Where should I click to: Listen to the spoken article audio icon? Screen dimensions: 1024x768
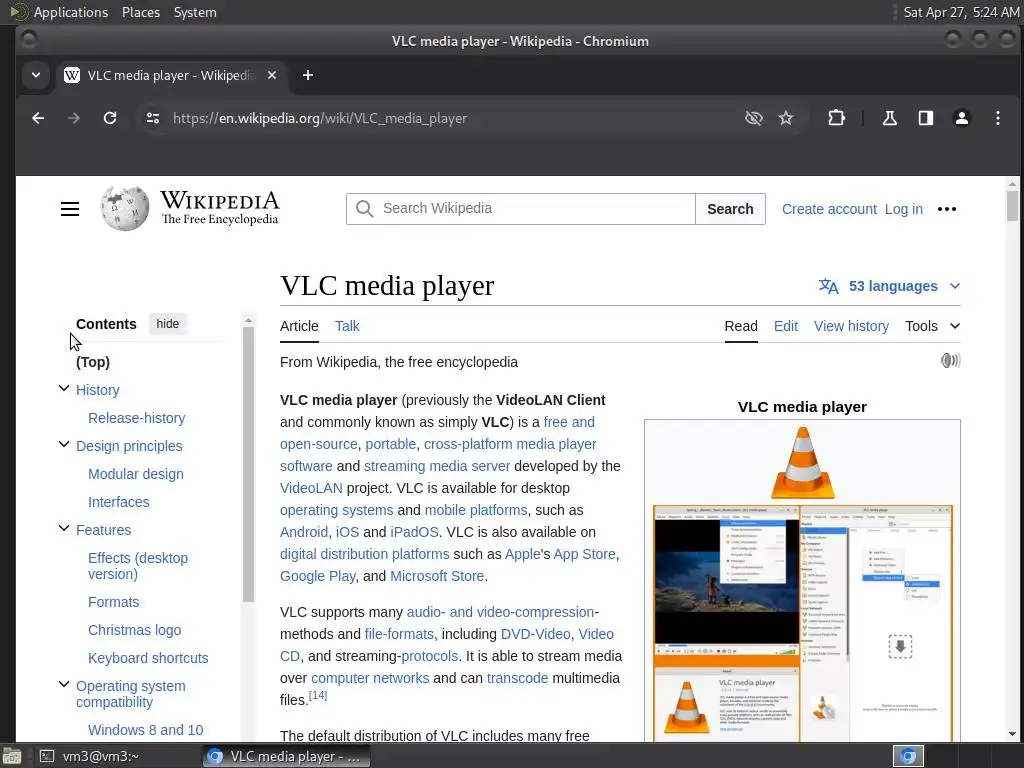pos(950,360)
